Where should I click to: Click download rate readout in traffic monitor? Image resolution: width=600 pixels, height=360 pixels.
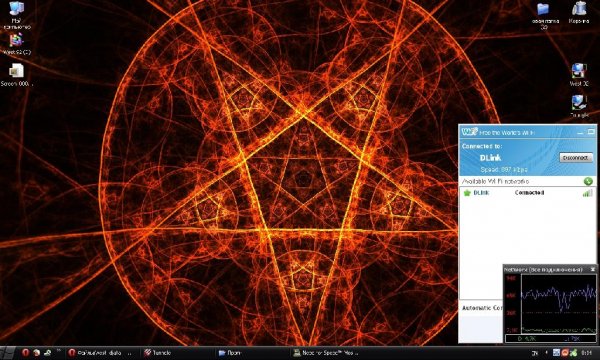527,339
